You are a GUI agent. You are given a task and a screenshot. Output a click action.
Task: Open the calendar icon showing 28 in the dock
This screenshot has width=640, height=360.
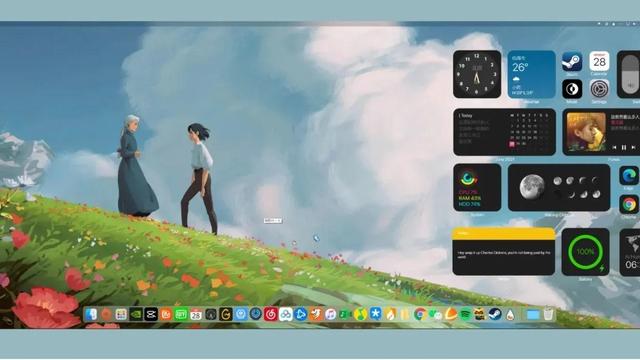[x=196, y=314]
